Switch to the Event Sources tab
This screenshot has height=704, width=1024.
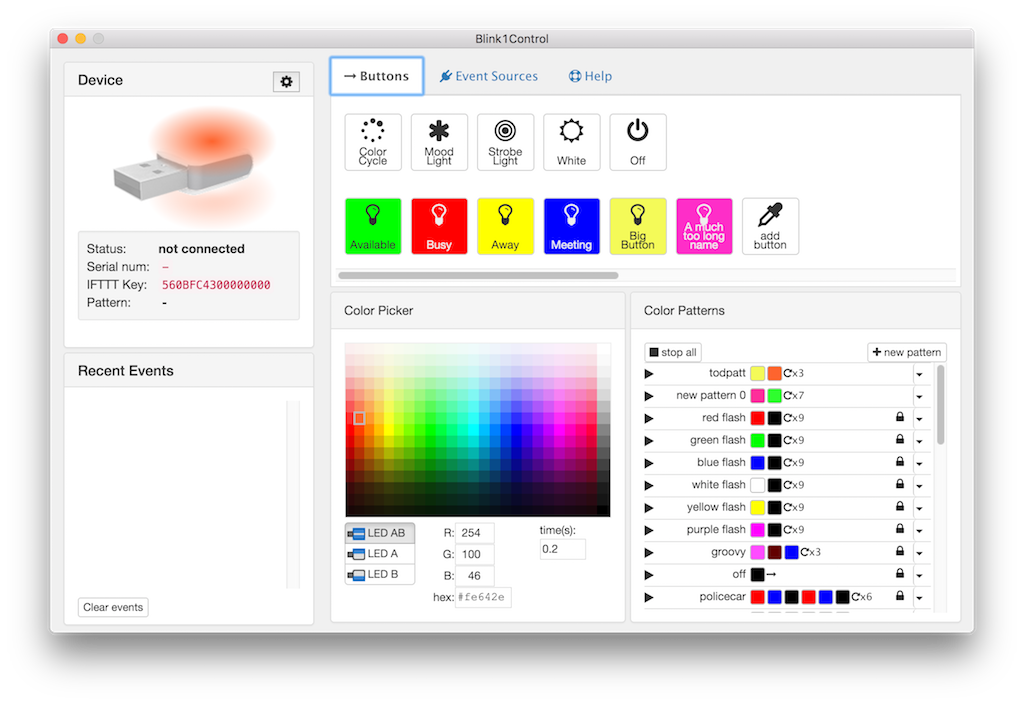pos(489,76)
